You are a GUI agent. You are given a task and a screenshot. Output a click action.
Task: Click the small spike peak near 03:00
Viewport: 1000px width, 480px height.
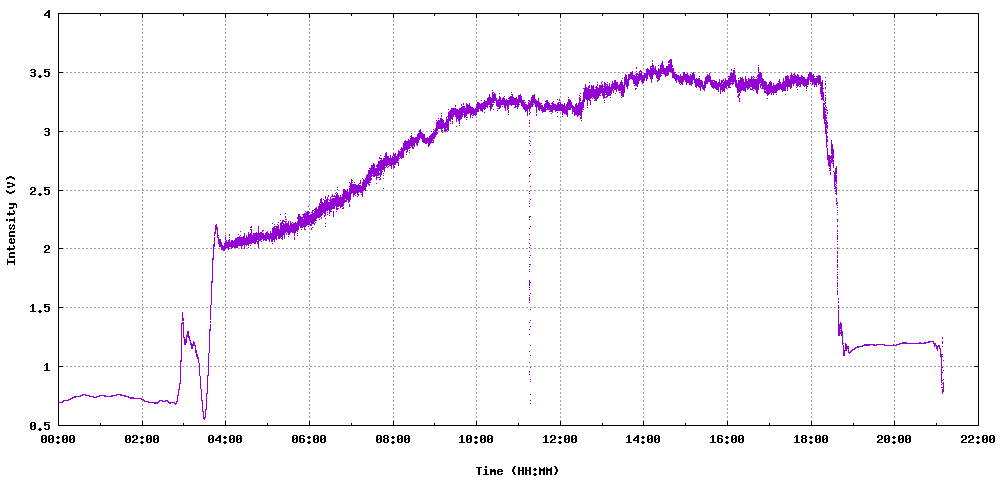[182, 313]
